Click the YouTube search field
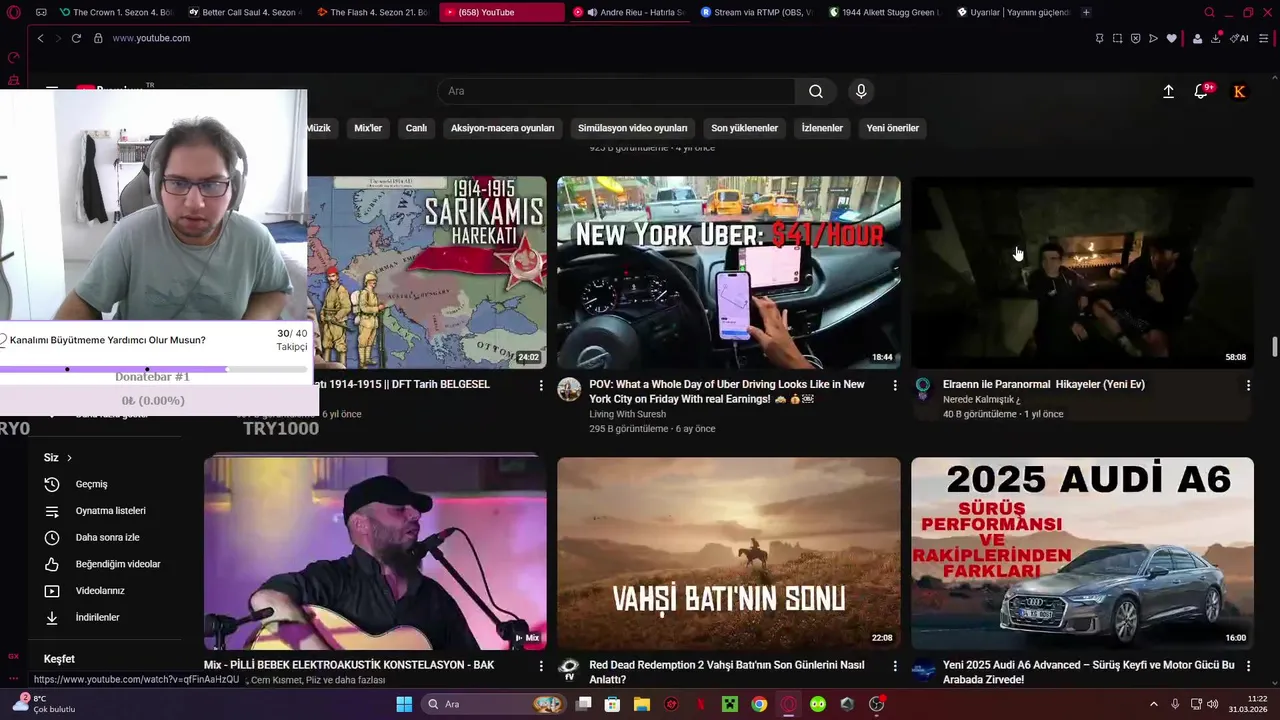This screenshot has width=1280, height=720. coord(616,91)
